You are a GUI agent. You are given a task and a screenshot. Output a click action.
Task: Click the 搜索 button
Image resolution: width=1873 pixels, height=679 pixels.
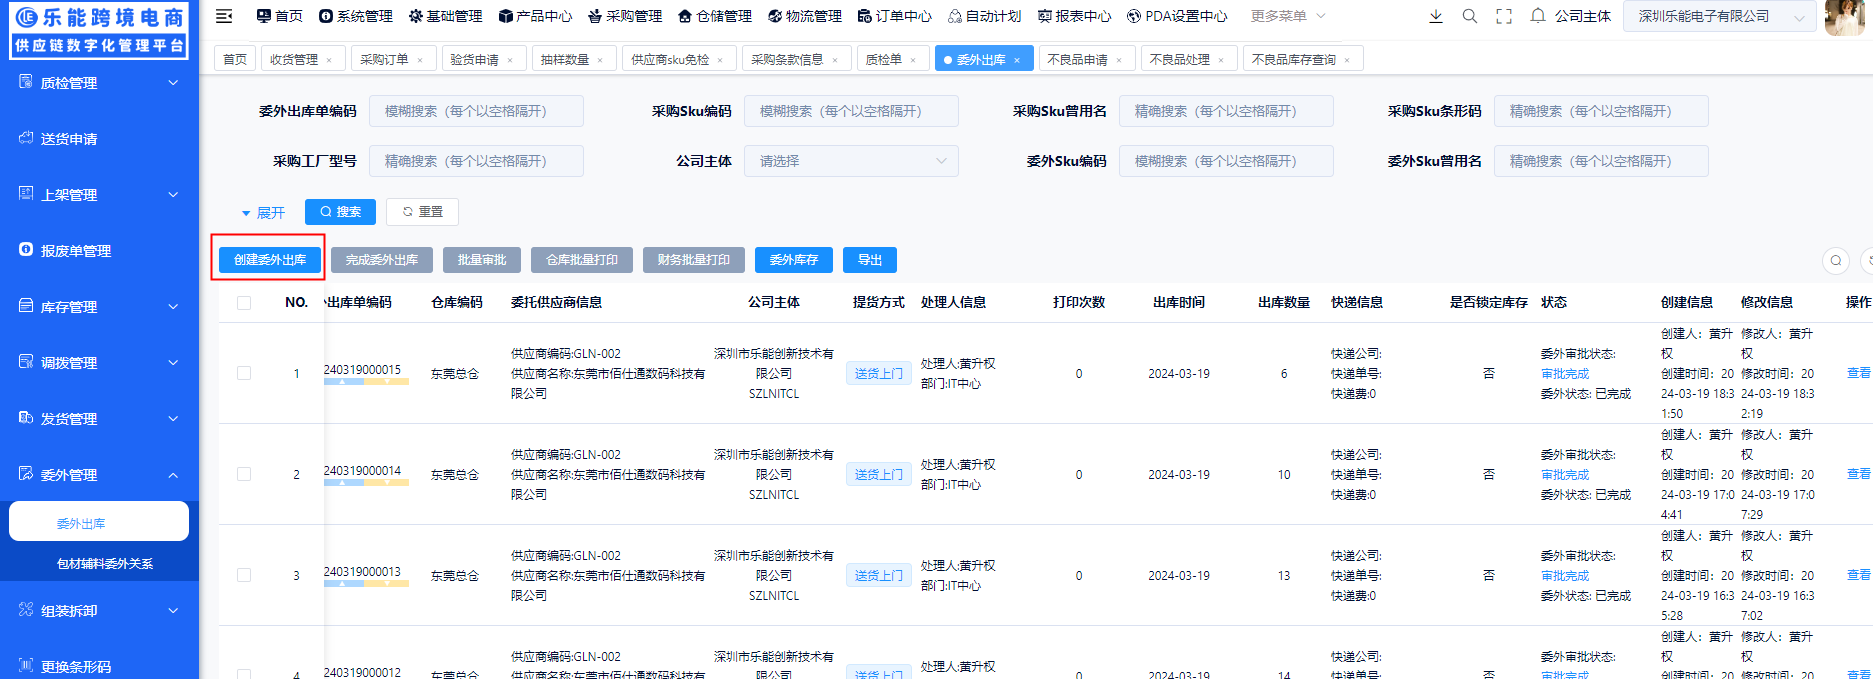point(340,212)
